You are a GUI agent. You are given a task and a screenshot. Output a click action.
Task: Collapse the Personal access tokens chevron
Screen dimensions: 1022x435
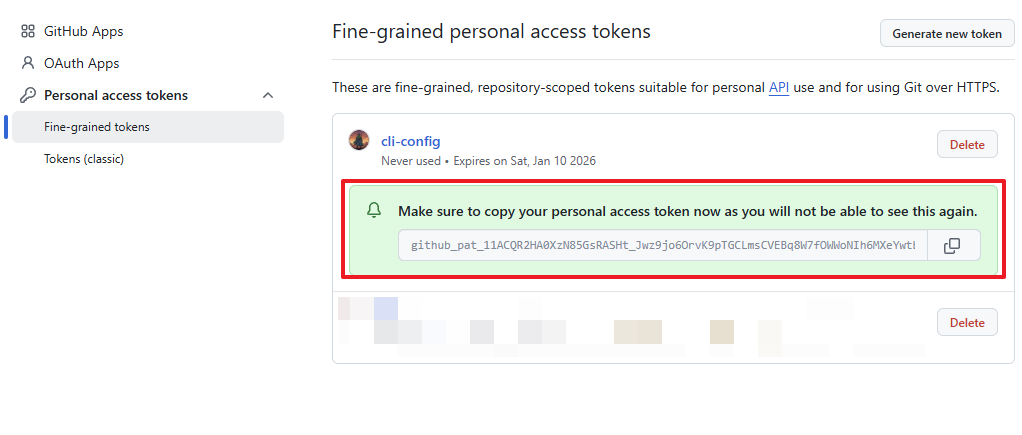click(268, 95)
